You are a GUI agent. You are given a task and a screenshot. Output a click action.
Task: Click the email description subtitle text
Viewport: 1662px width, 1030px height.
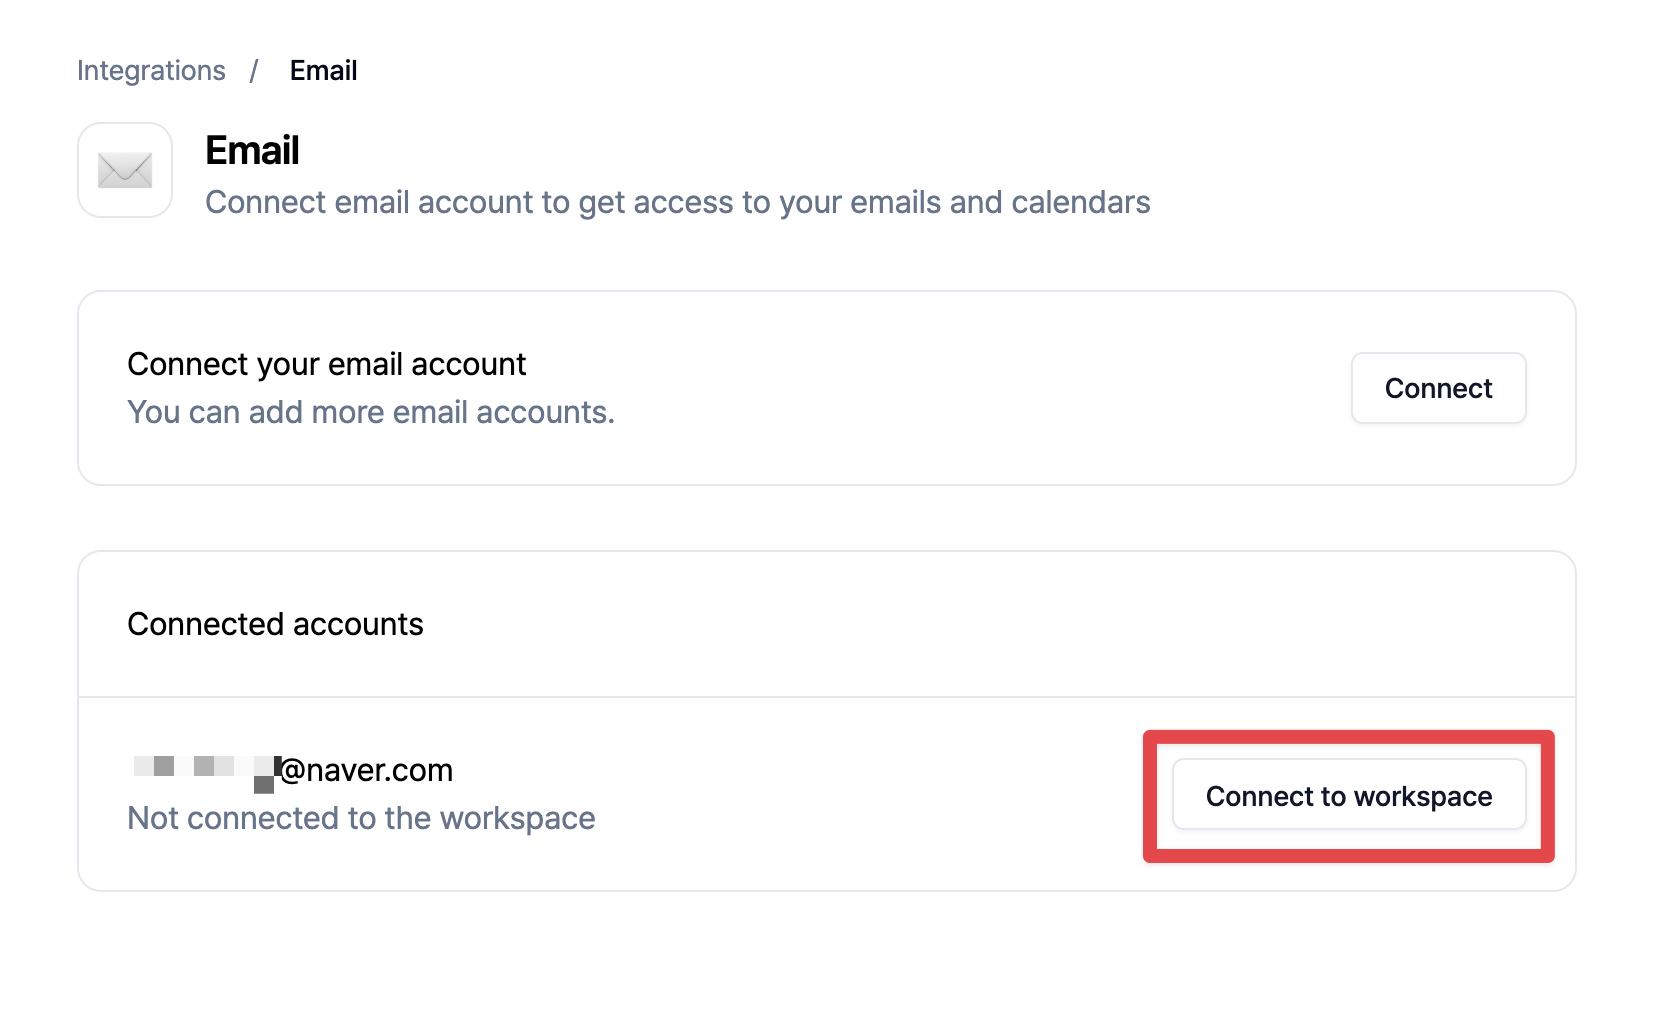coord(677,203)
